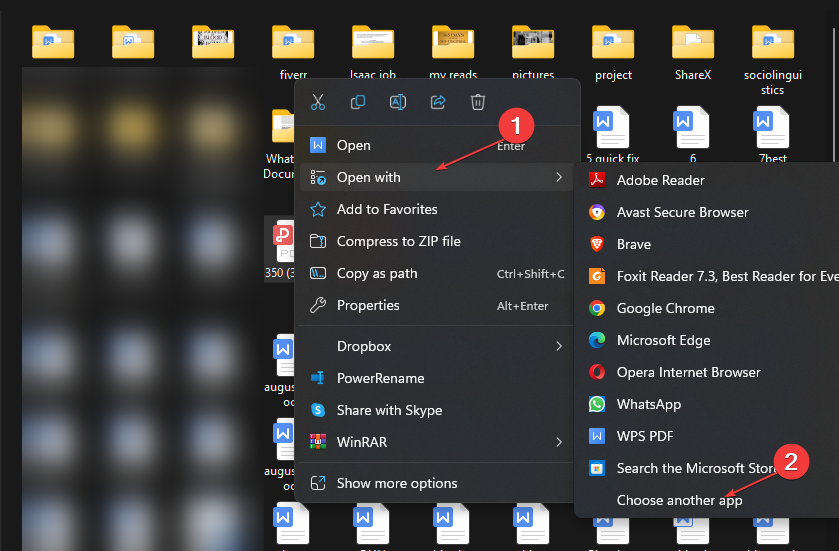Screen dimensions: 839x551
Task: Click the Rename icon in context menu
Action: 398,102
